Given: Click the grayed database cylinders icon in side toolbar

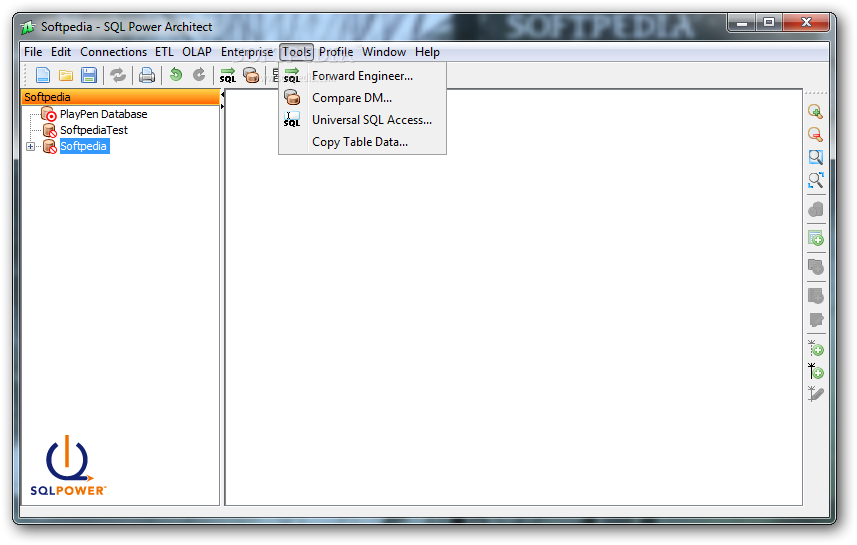Looking at the screenshot, I should coord(815,209).
